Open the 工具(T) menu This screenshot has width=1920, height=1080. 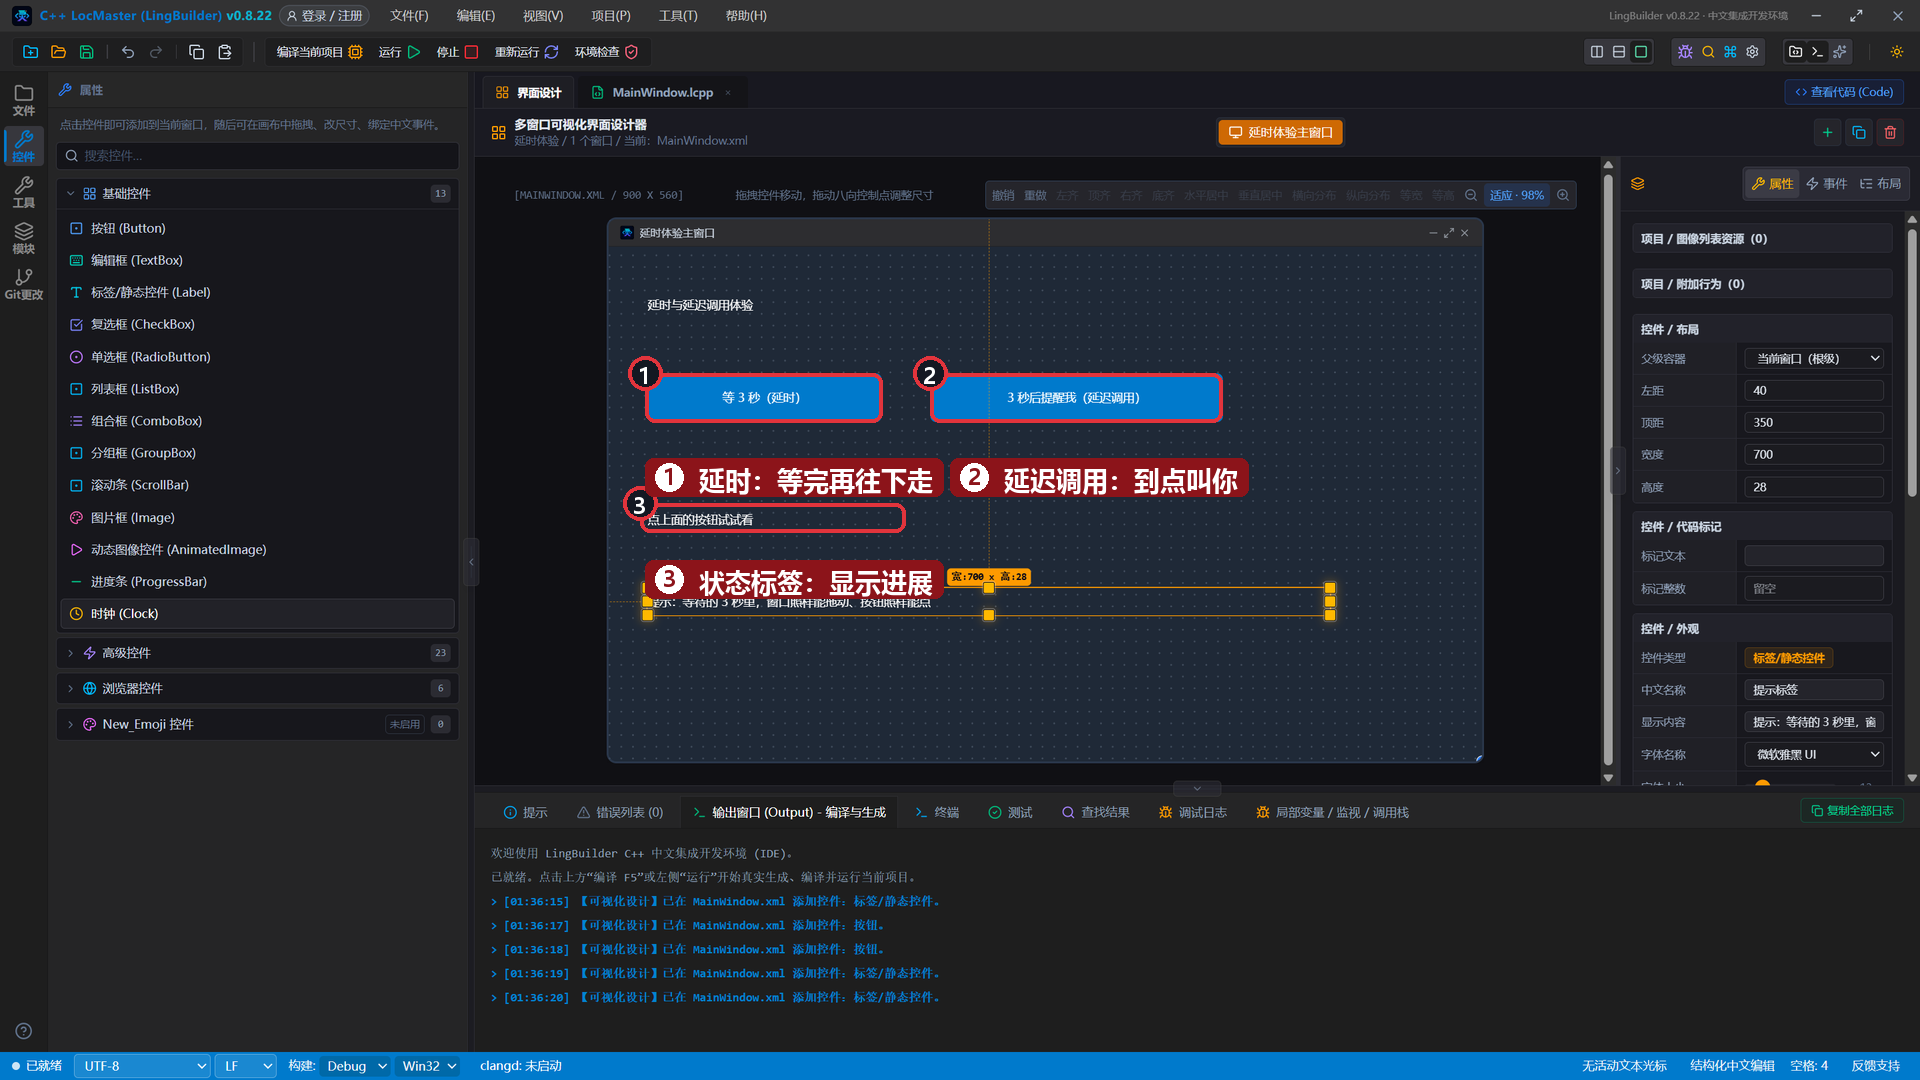click(678, 16)
